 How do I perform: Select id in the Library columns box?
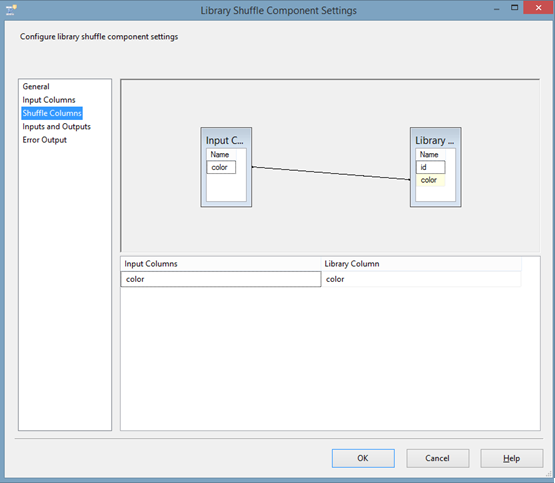(x=430, y=167)
